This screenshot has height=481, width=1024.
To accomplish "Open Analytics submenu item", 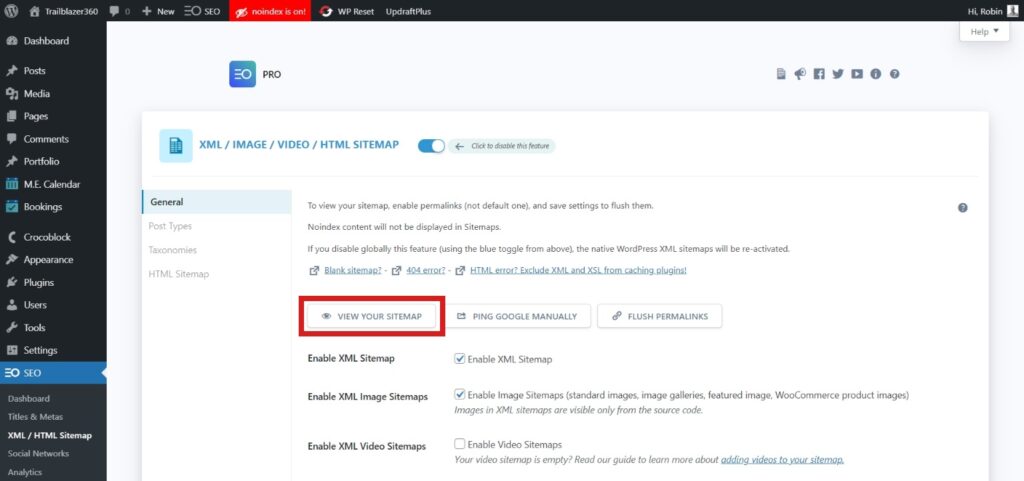I will point(25,472).
